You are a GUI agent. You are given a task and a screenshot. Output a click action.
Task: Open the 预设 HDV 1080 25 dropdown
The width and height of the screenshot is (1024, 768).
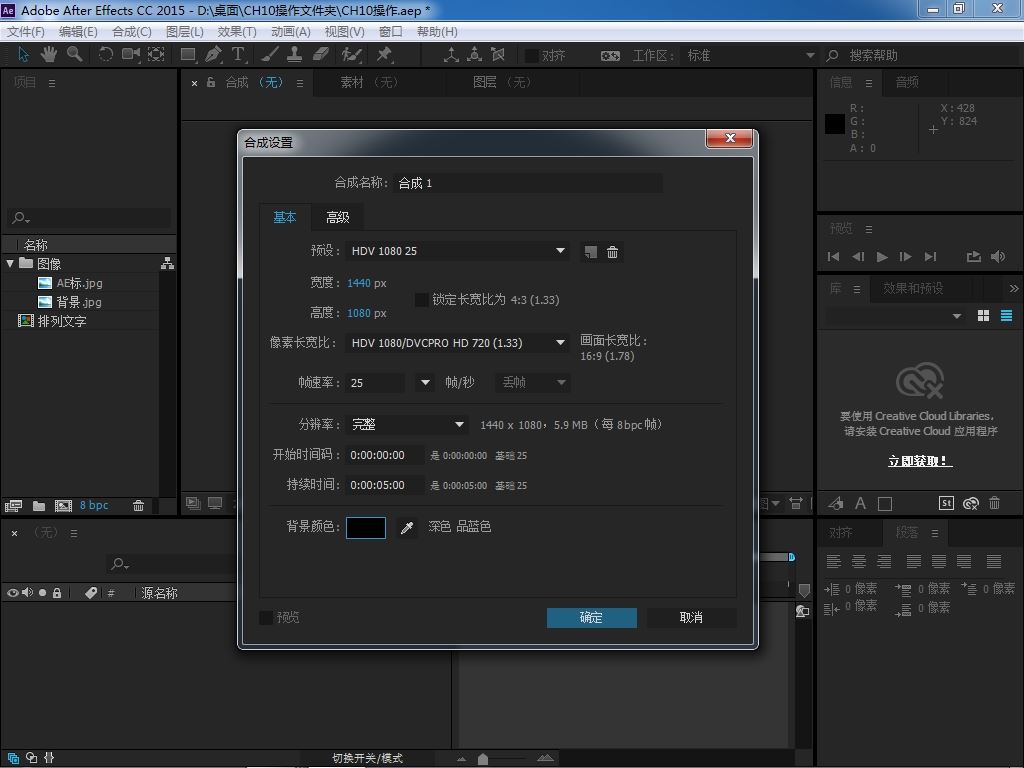point(457,251)
